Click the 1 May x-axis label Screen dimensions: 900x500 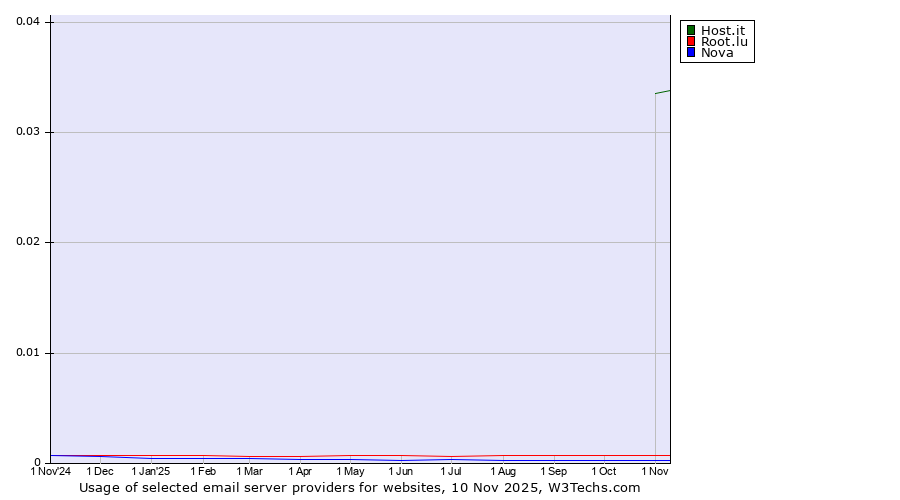pos(350,471)
